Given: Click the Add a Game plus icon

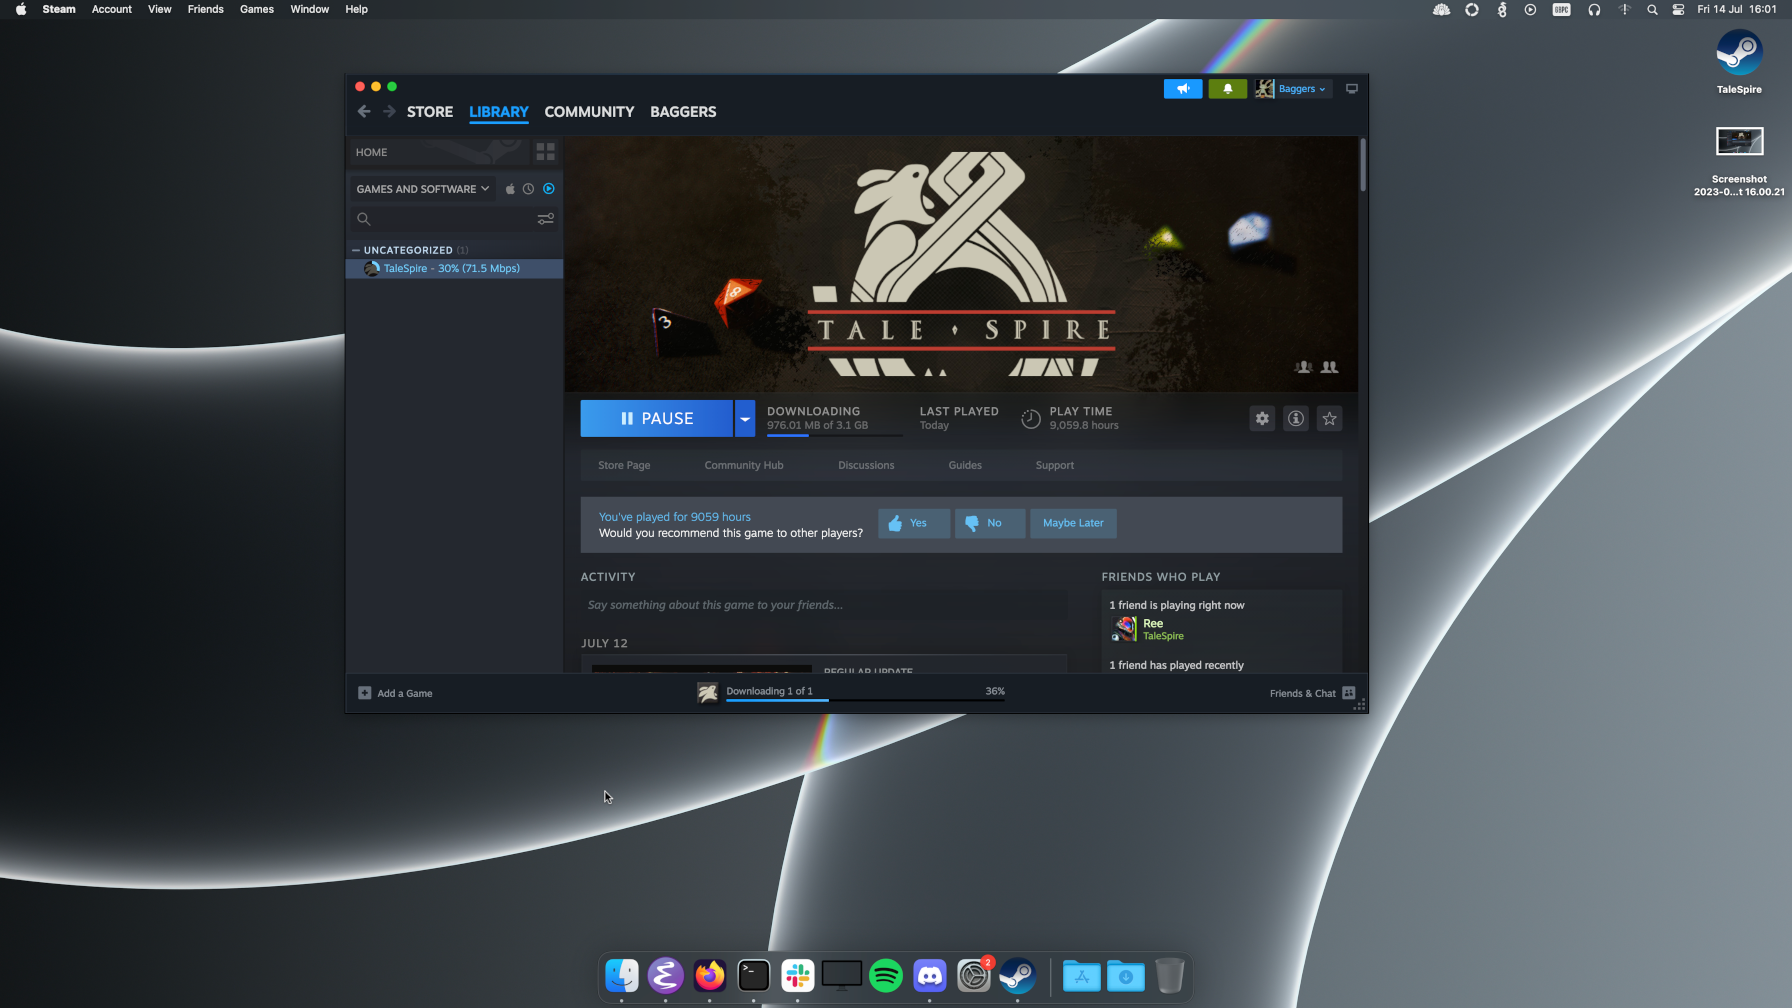Looking at the screenshot, I should [x=365, y=693].
